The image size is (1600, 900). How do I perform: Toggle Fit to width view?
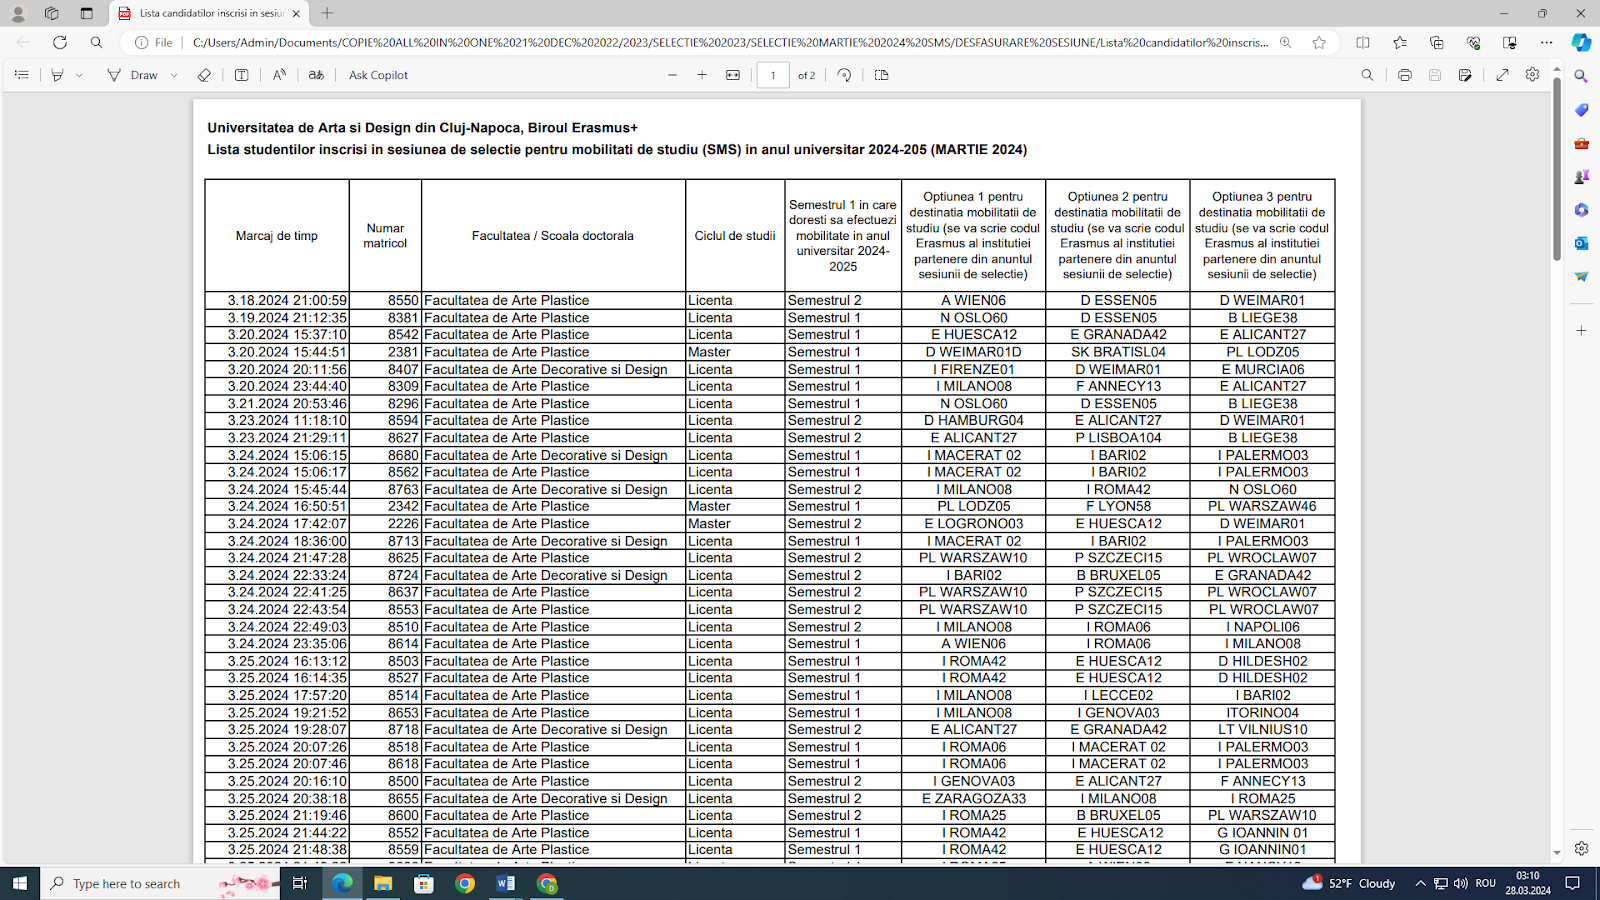pos(733,75)
